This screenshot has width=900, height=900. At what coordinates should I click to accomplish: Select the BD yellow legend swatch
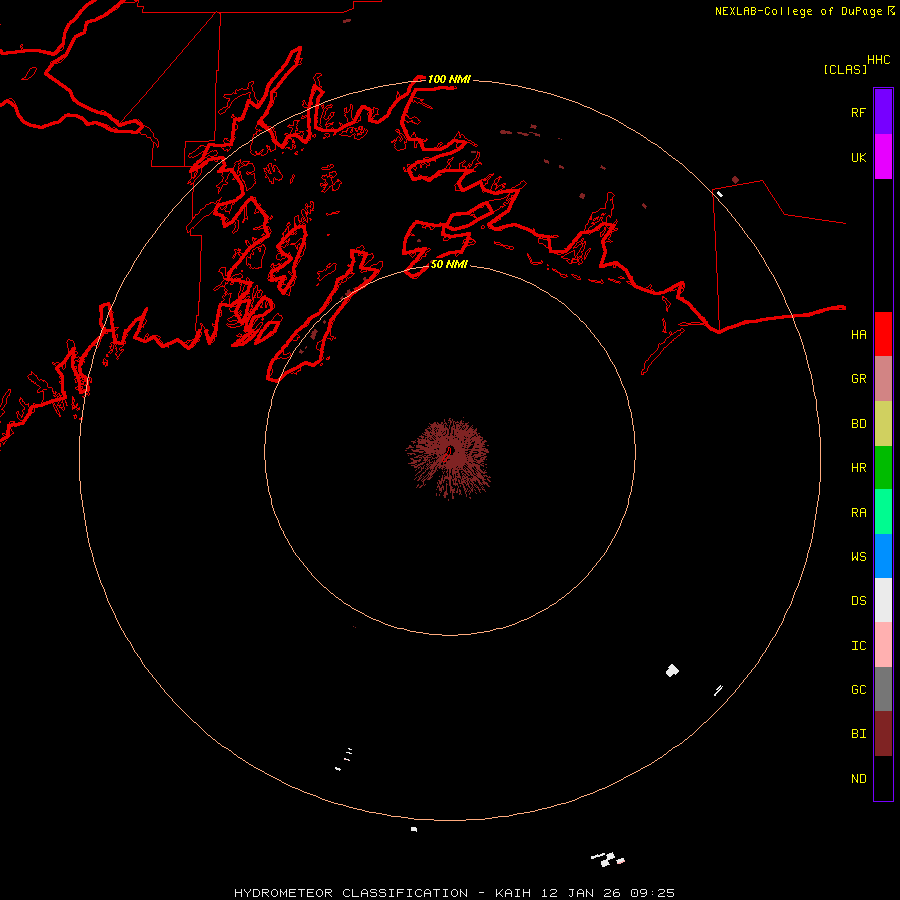883,424
